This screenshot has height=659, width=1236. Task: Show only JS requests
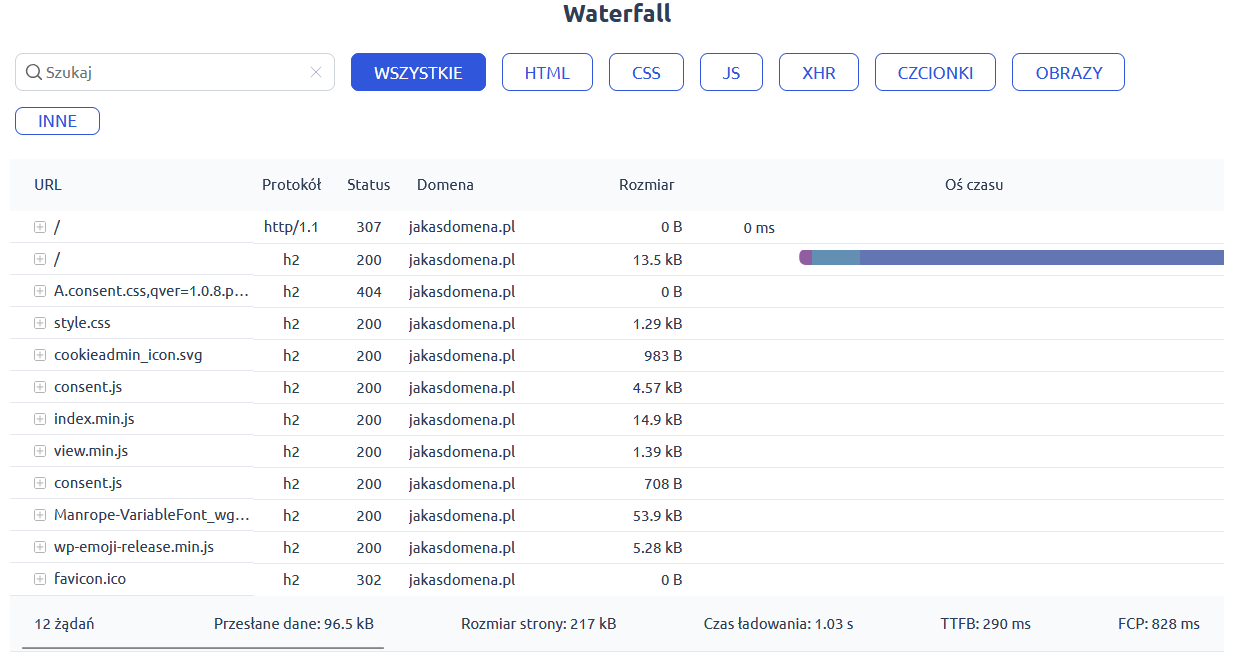click(x=731, y=73)
